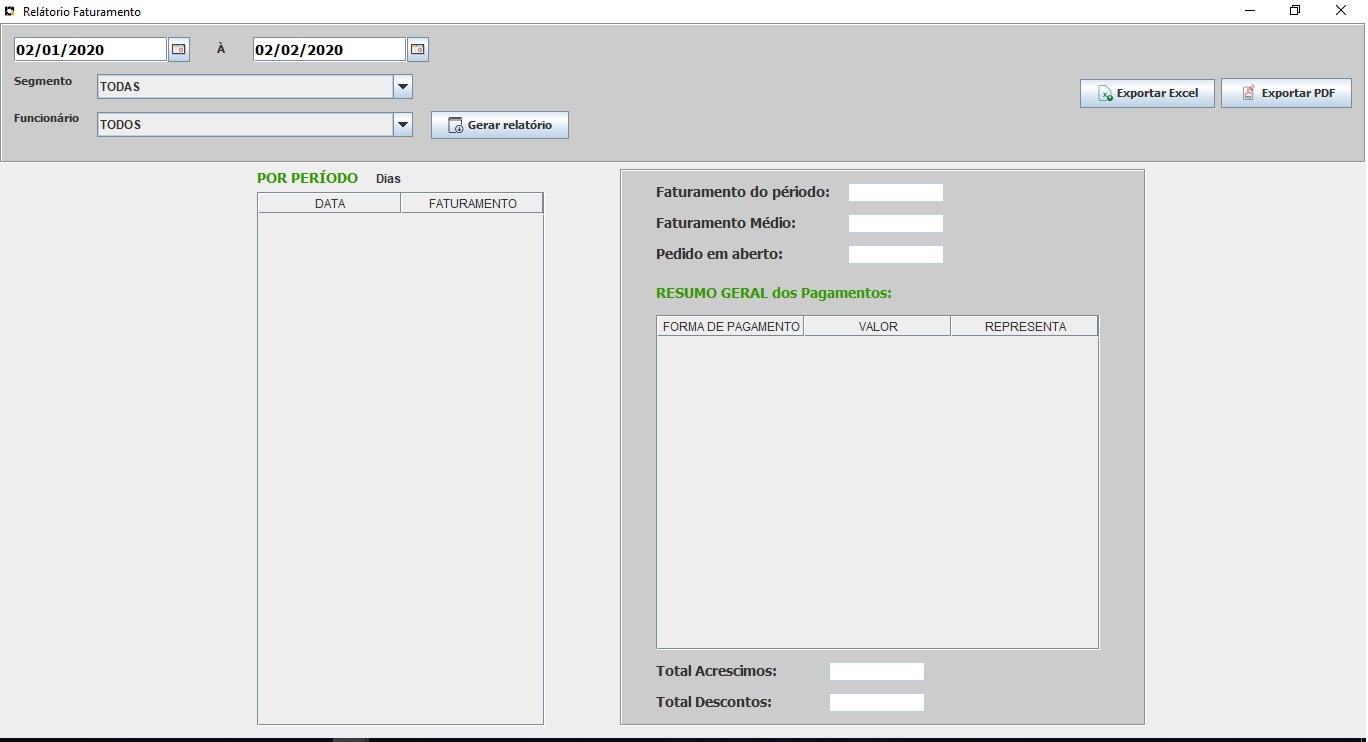Click the Faturamento do período field
The image size is (1368, 742).
point(895,193)
